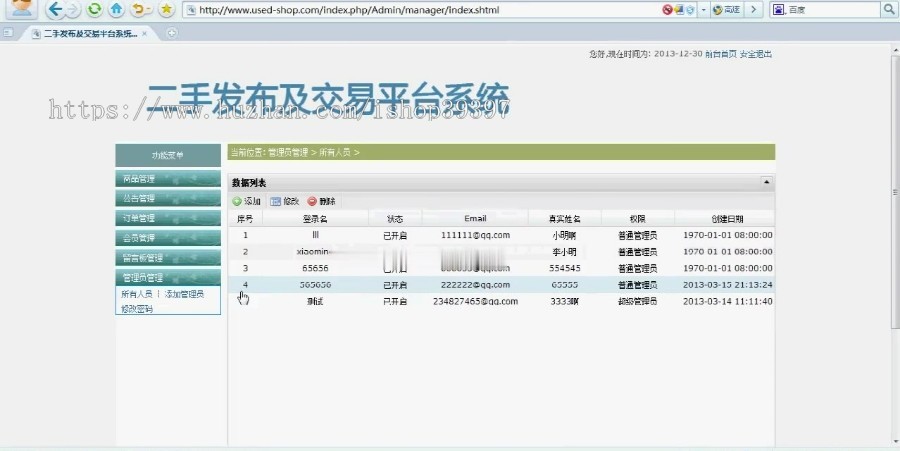Open the 订单管理 menu section

click(168, 218)
